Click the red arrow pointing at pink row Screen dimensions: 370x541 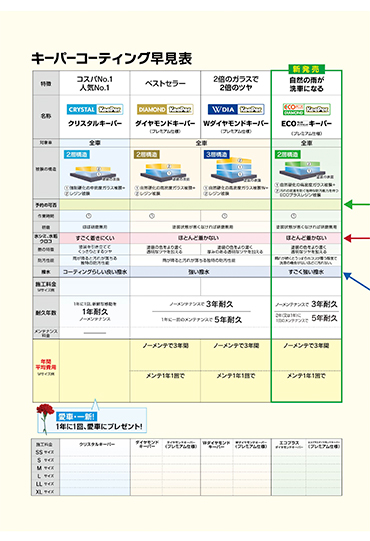click(357, 238)
